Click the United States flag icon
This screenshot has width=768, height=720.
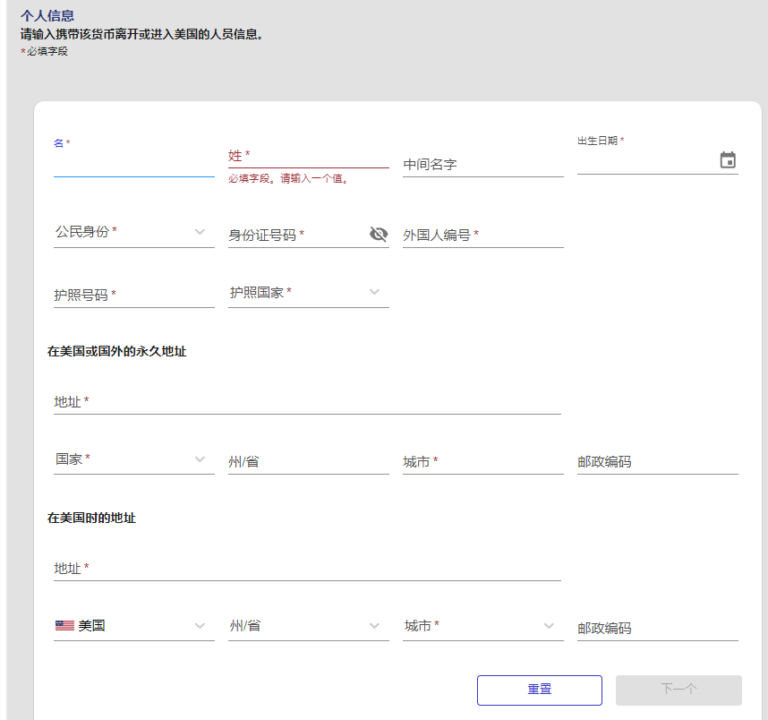65,625
